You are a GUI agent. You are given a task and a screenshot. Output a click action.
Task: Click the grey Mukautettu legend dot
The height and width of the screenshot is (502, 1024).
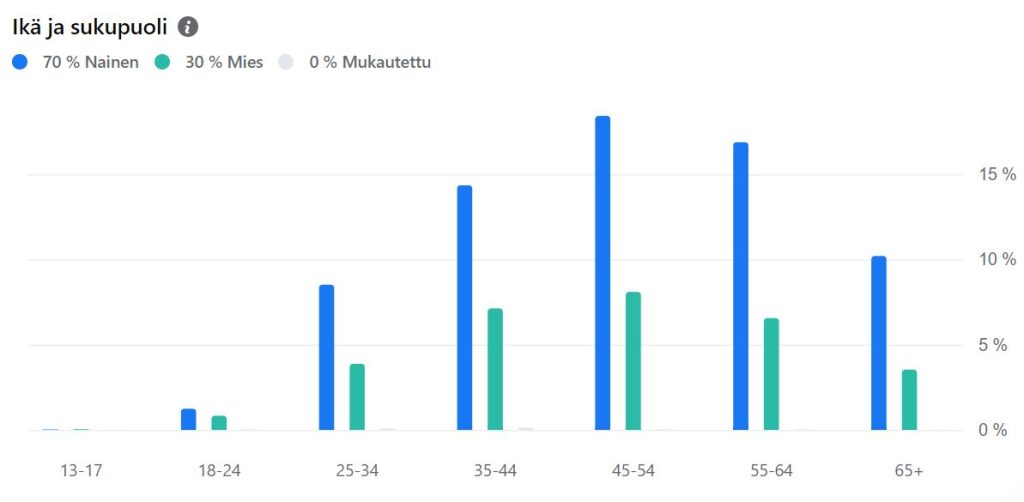pos(287,62)
